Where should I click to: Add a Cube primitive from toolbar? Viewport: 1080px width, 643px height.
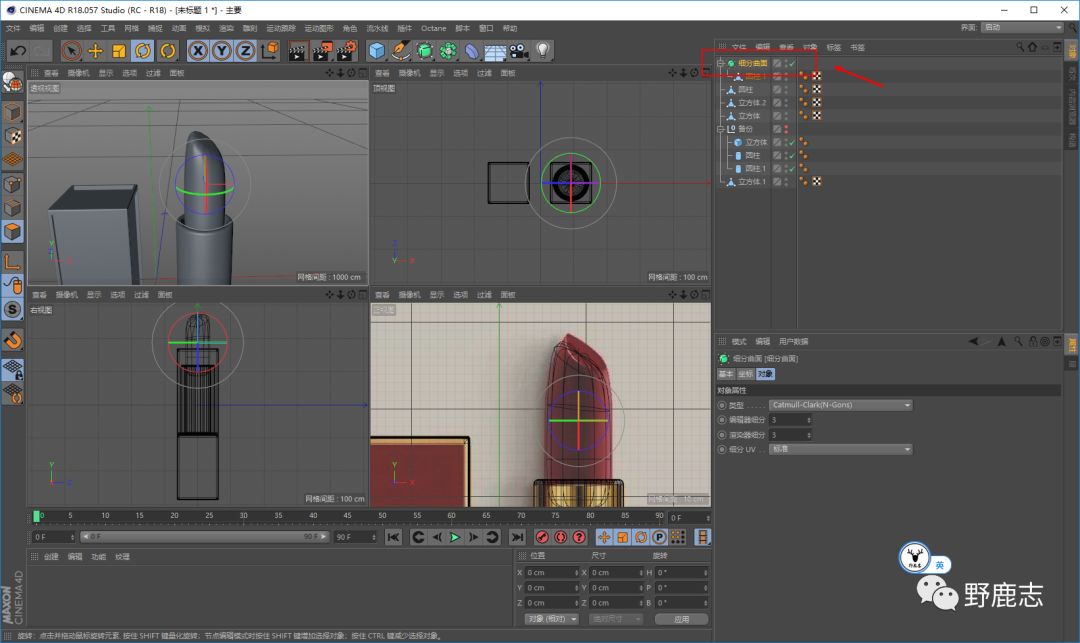(x=377, y=50)
